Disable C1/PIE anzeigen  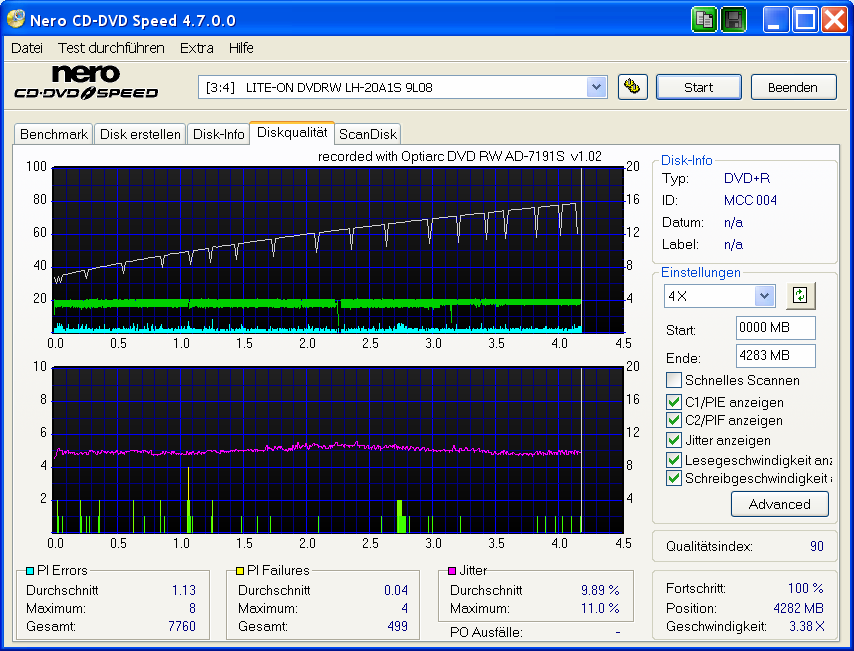673,401
